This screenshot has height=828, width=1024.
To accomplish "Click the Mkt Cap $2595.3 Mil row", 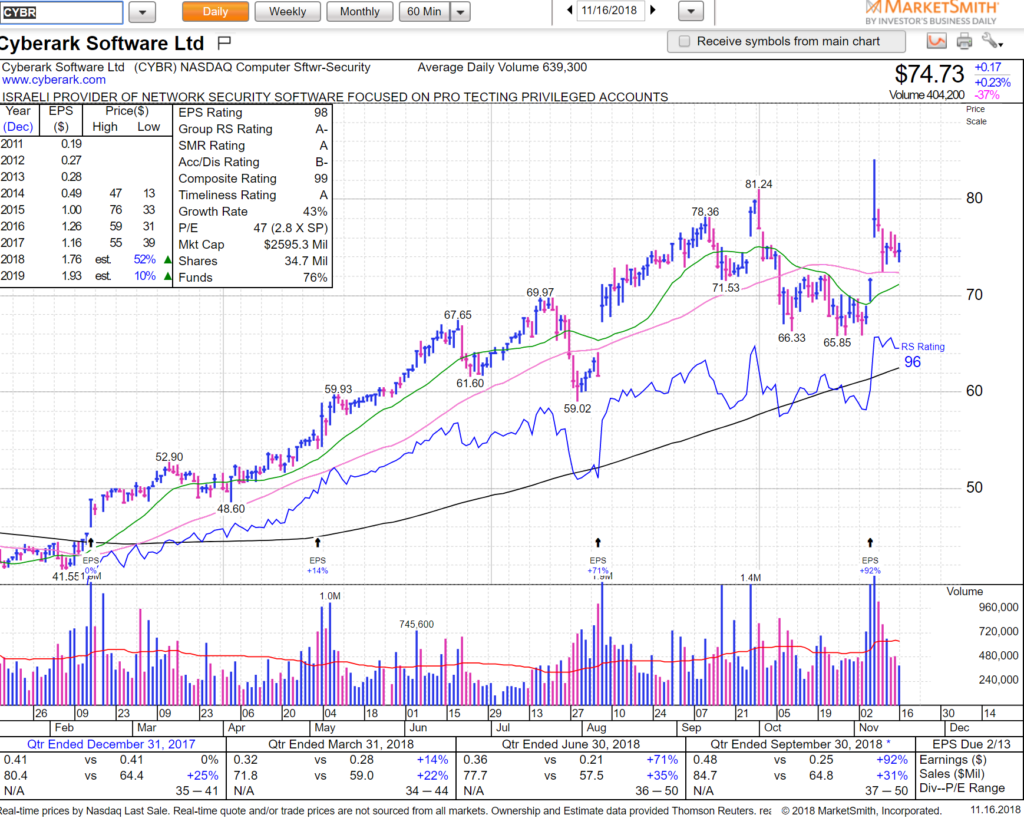I will pos(253,244).
